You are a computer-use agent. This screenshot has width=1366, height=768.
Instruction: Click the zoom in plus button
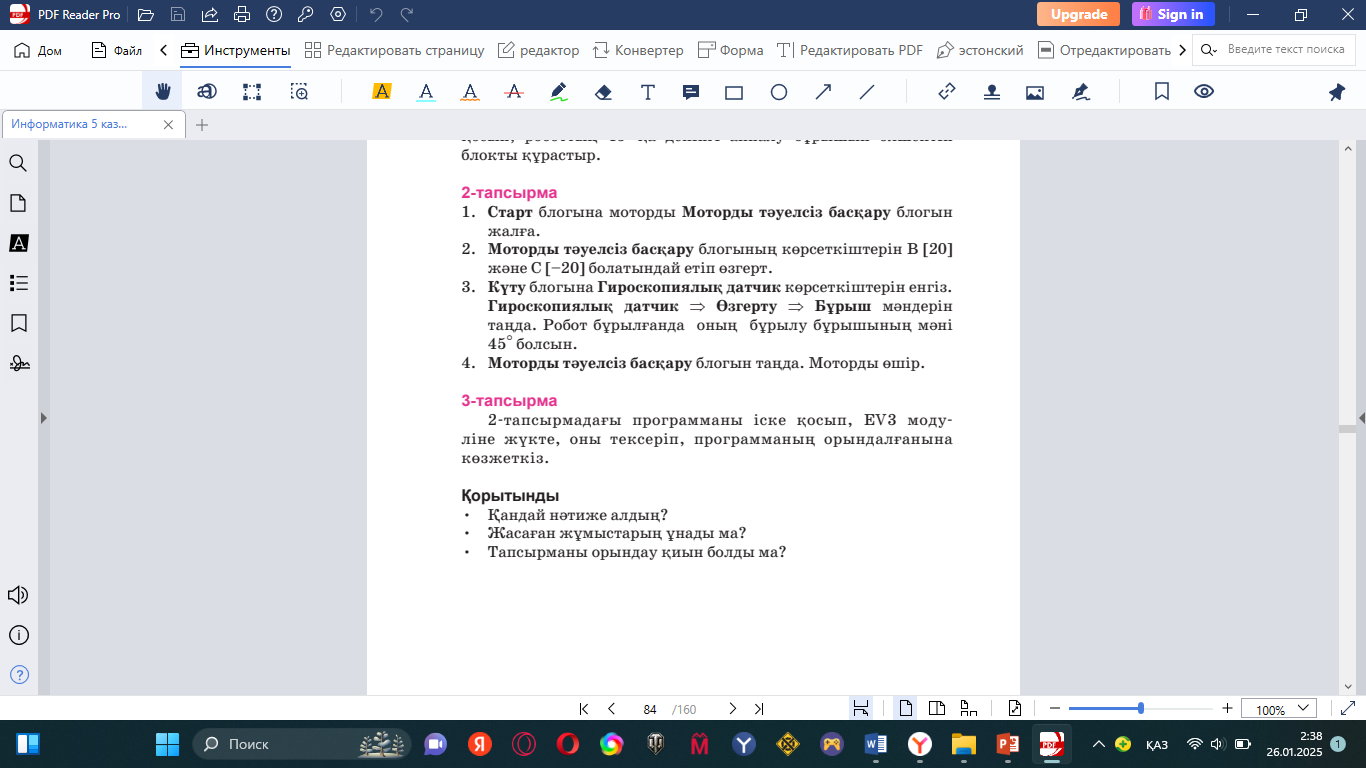click(1227, 709)
